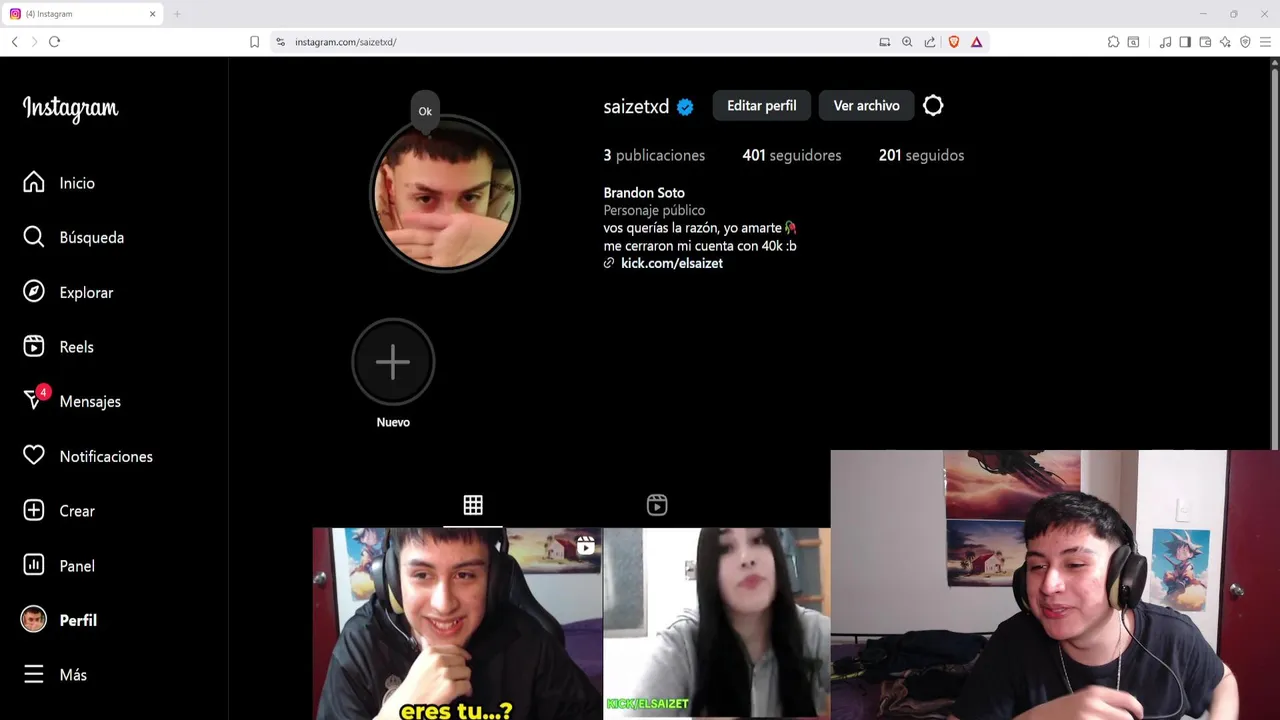Open the 201 seguidos list
This screenshot has width=1280, height=720.
pyautogui.click(x=922, y=155)
